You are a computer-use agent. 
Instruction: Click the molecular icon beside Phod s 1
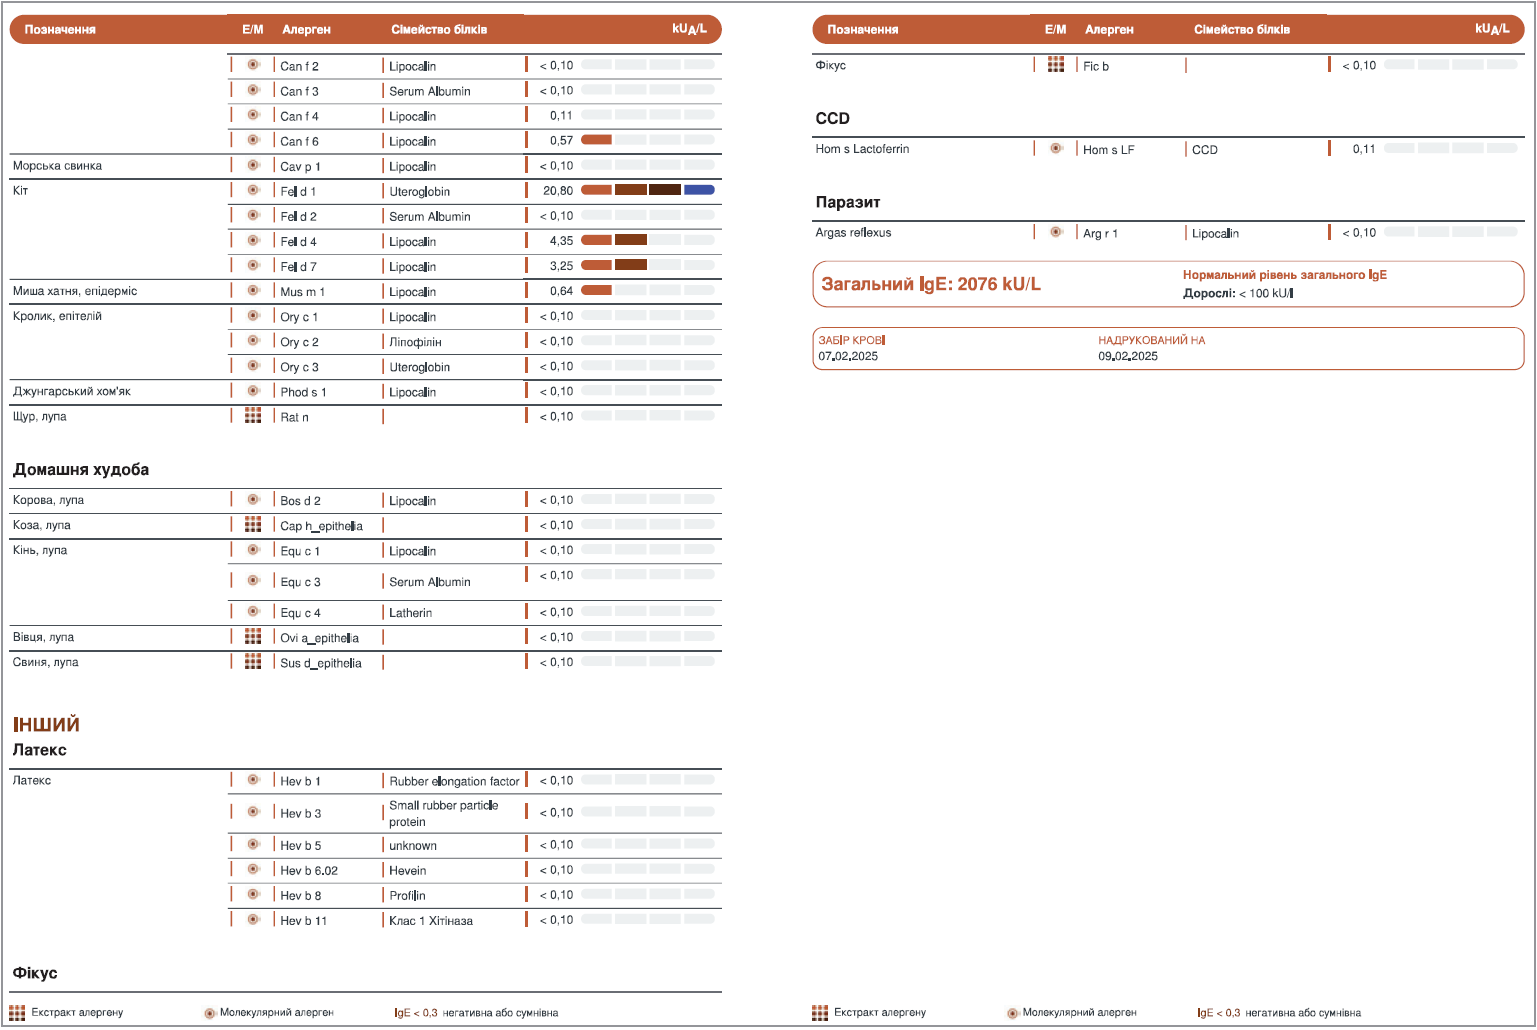tap(253, 391)
